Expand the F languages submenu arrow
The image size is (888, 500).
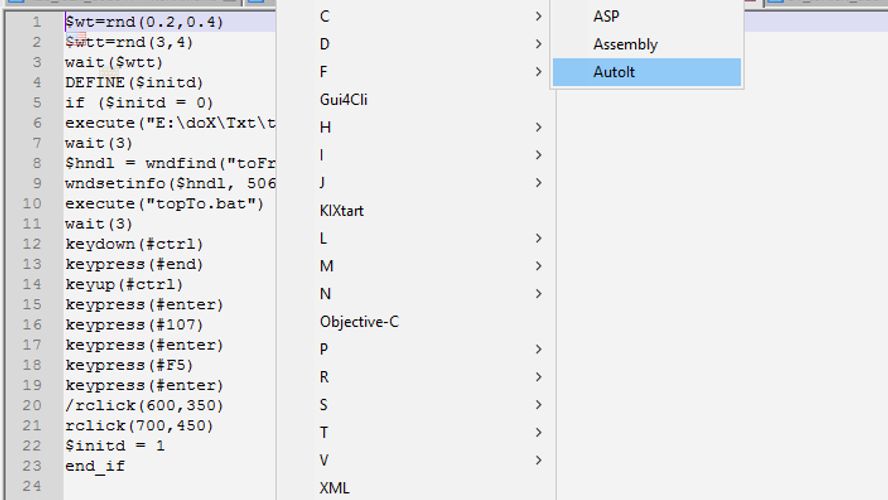pos(539,72)
